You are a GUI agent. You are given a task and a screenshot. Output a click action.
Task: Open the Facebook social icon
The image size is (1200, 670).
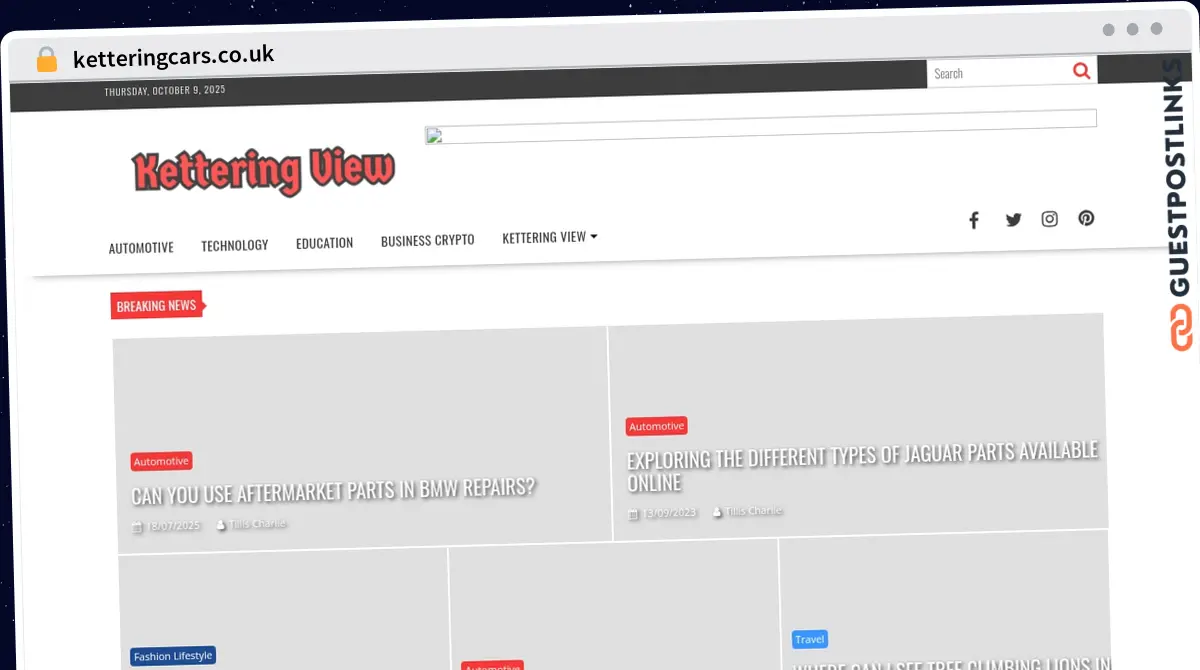(973, 220)
